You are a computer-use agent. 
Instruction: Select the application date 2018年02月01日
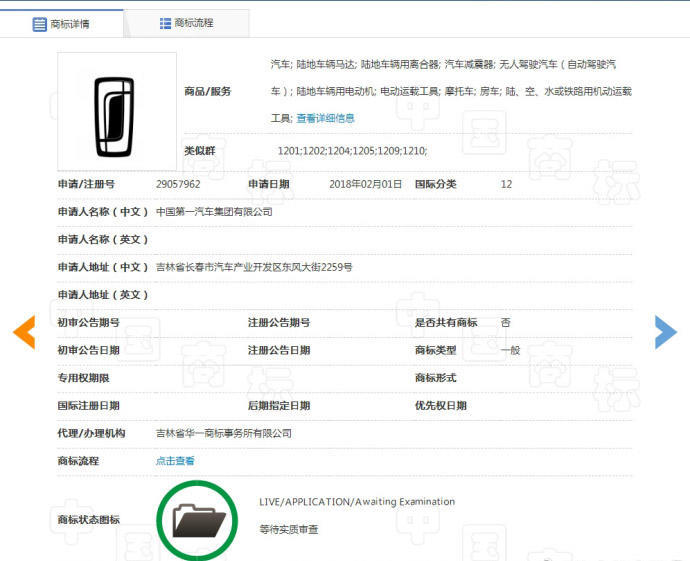[365, 184]
